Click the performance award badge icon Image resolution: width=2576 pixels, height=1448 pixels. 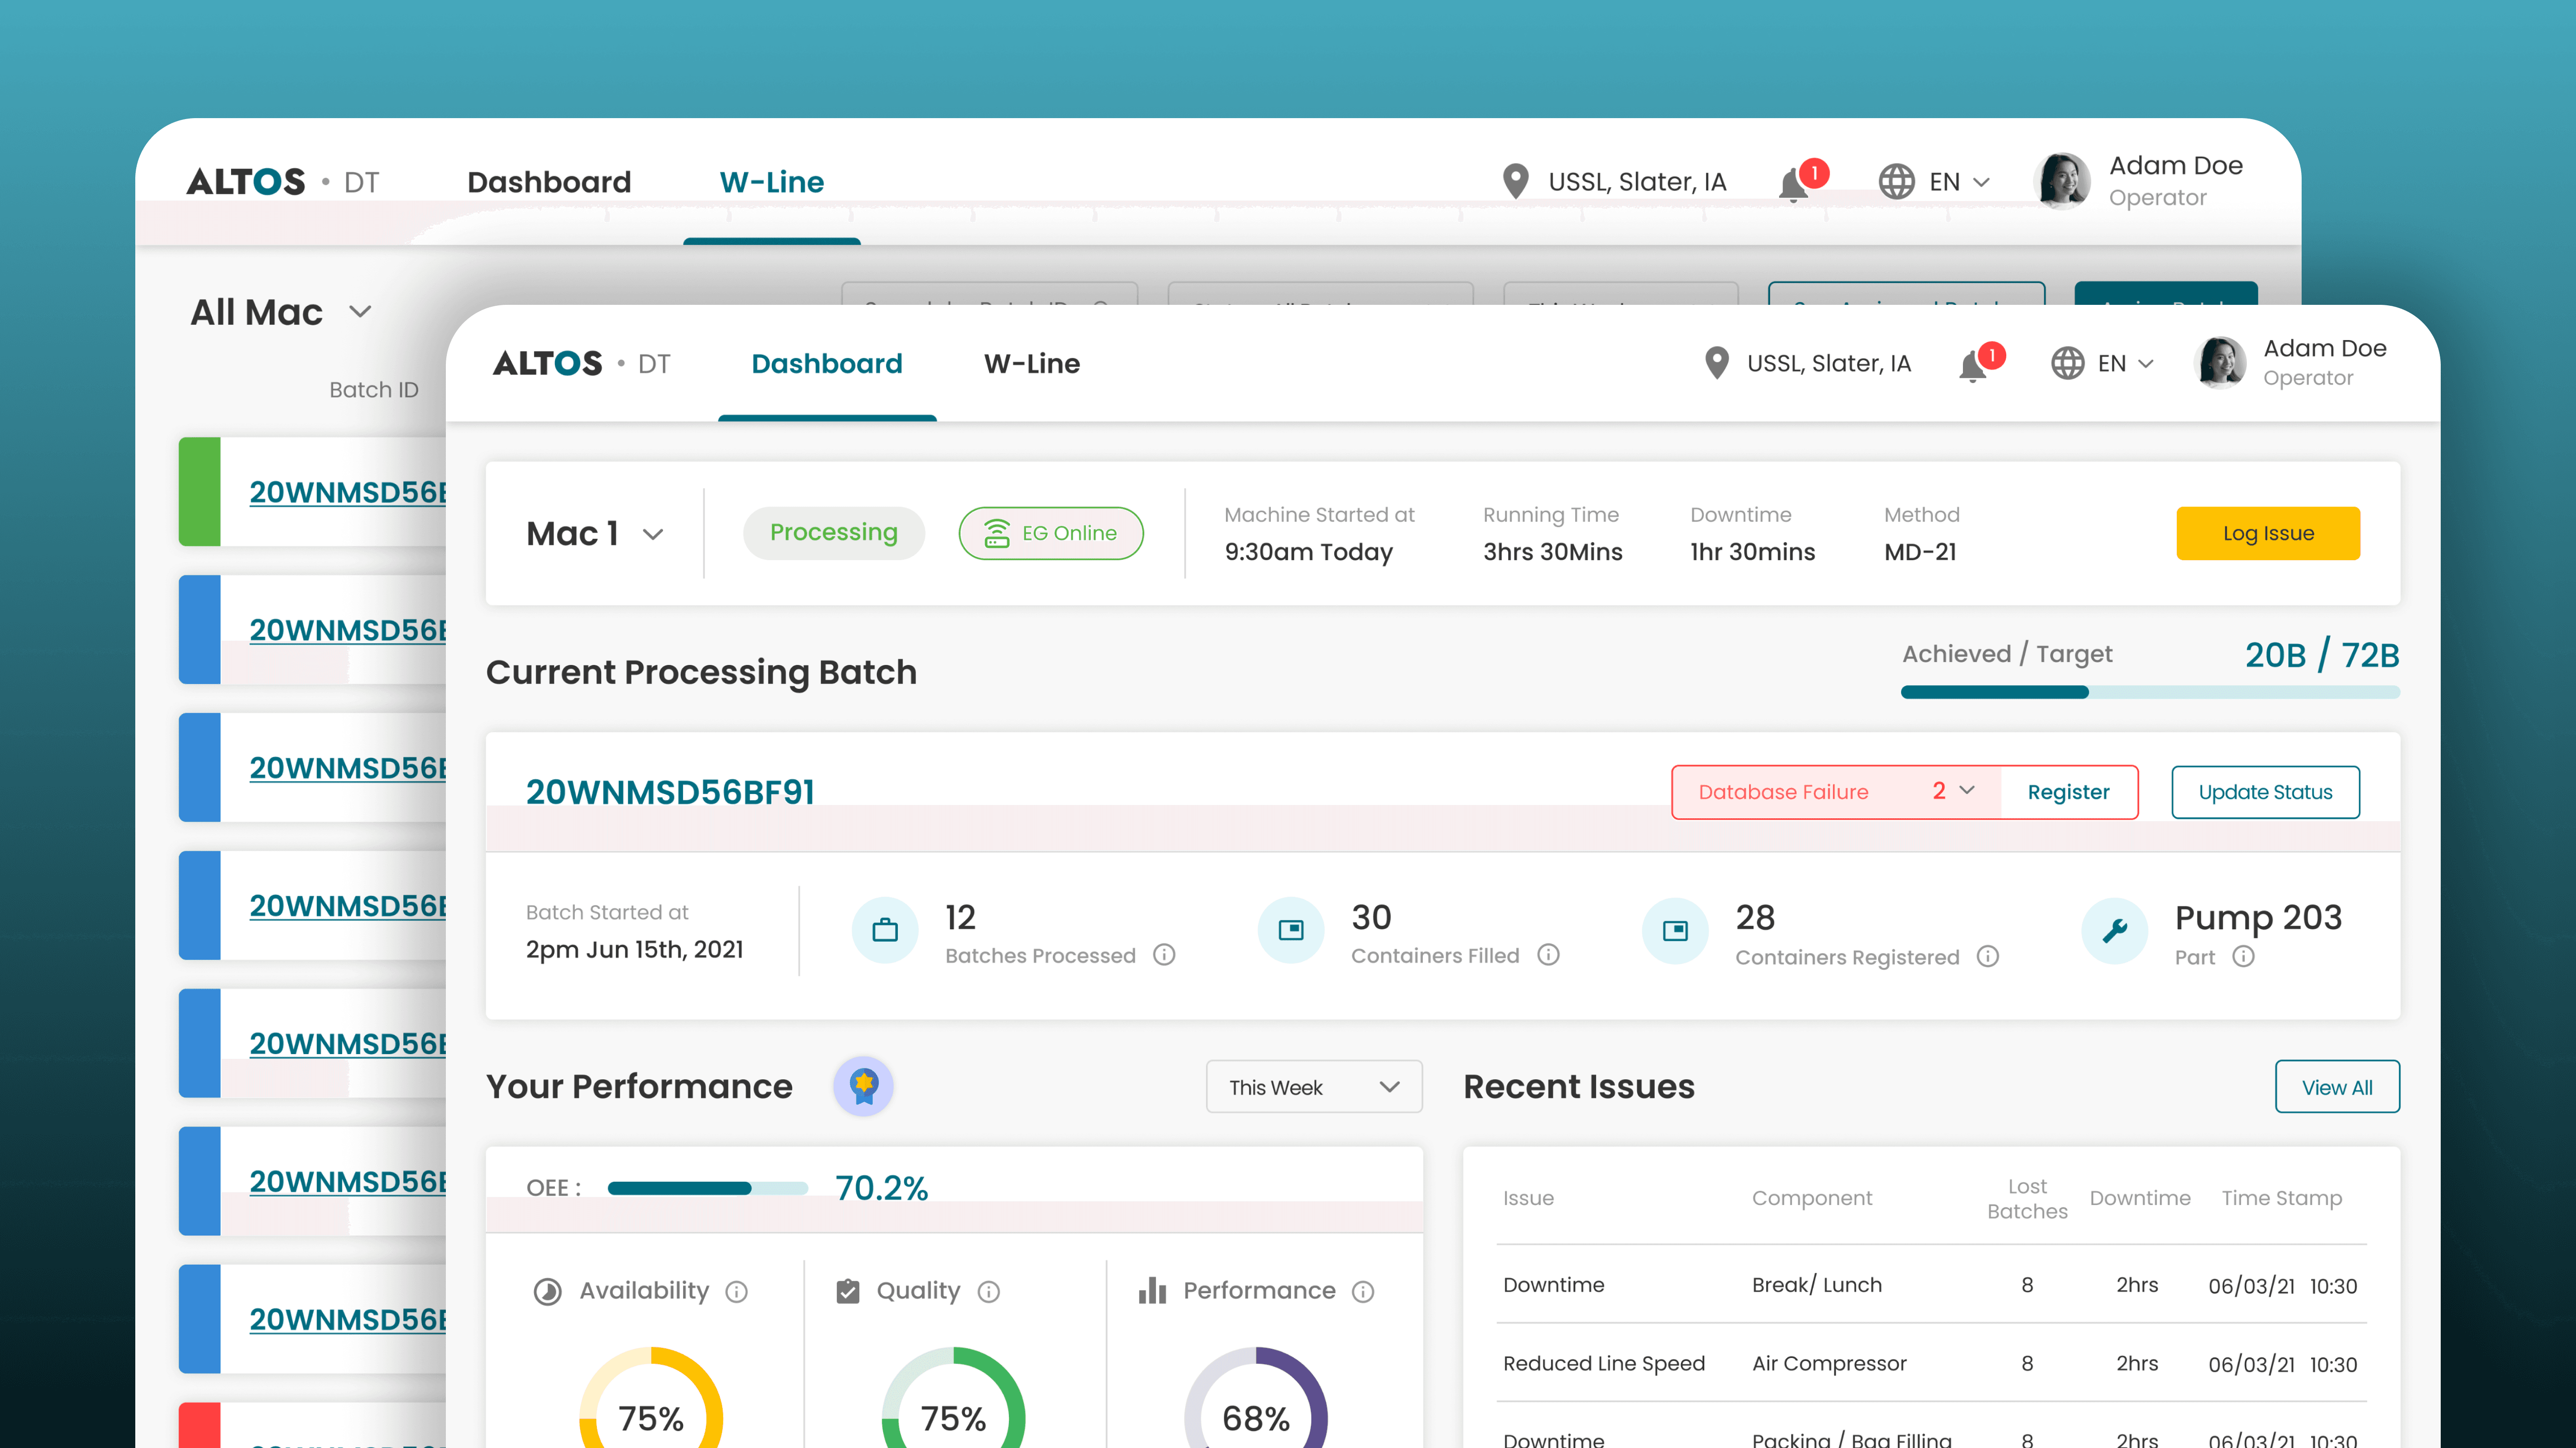click(863, 1086)
